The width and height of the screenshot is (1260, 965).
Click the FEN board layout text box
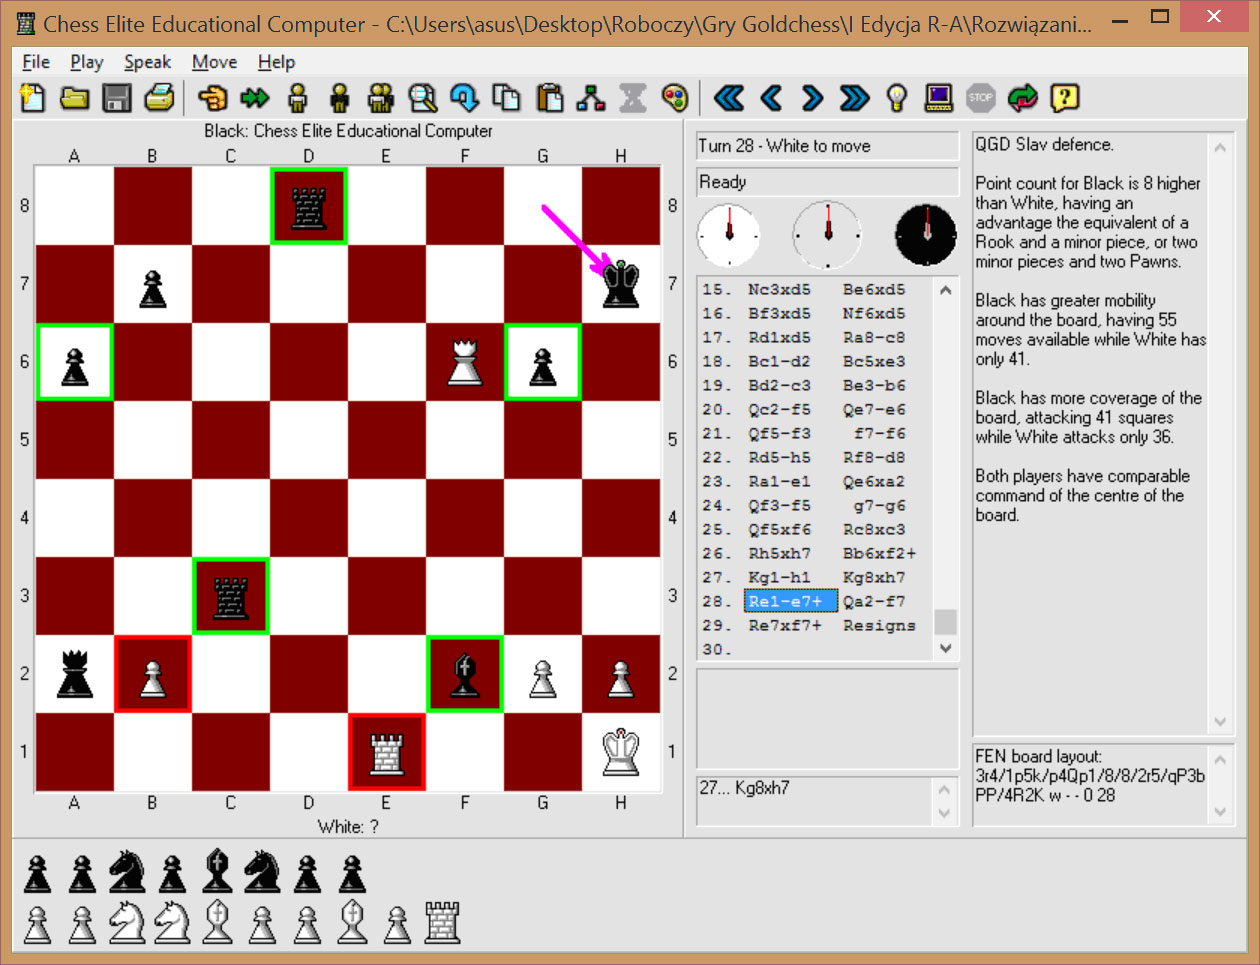click(1103, 785)
